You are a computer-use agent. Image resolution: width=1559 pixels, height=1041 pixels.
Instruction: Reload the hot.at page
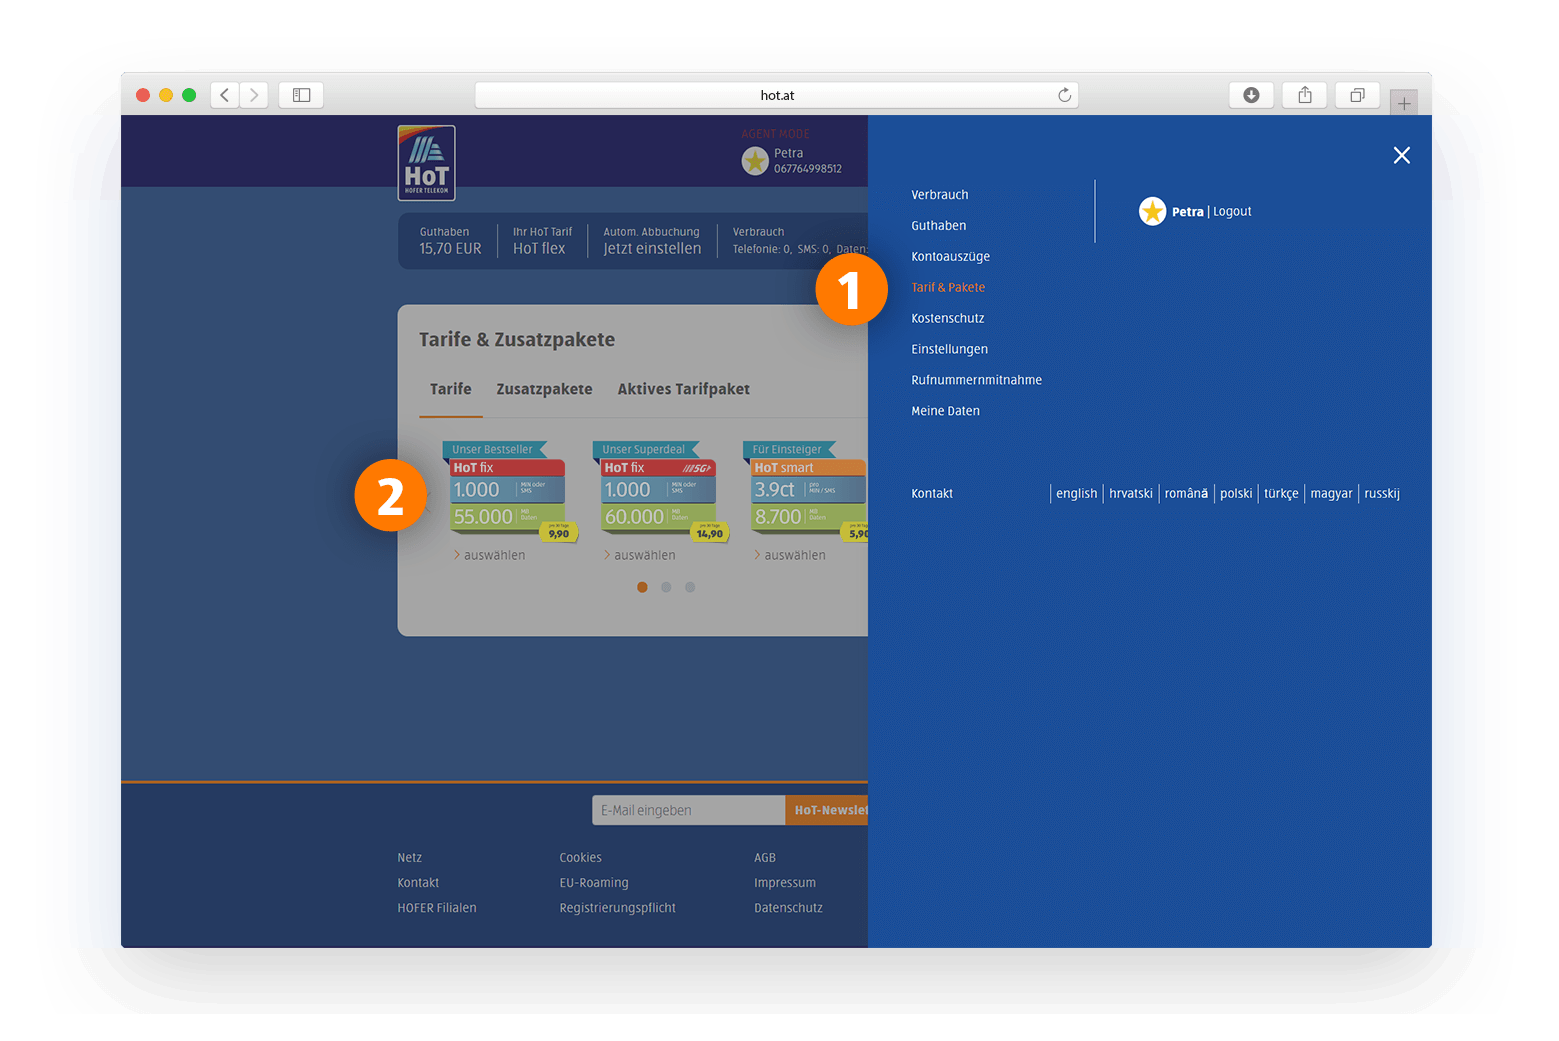pos(1064,95)
